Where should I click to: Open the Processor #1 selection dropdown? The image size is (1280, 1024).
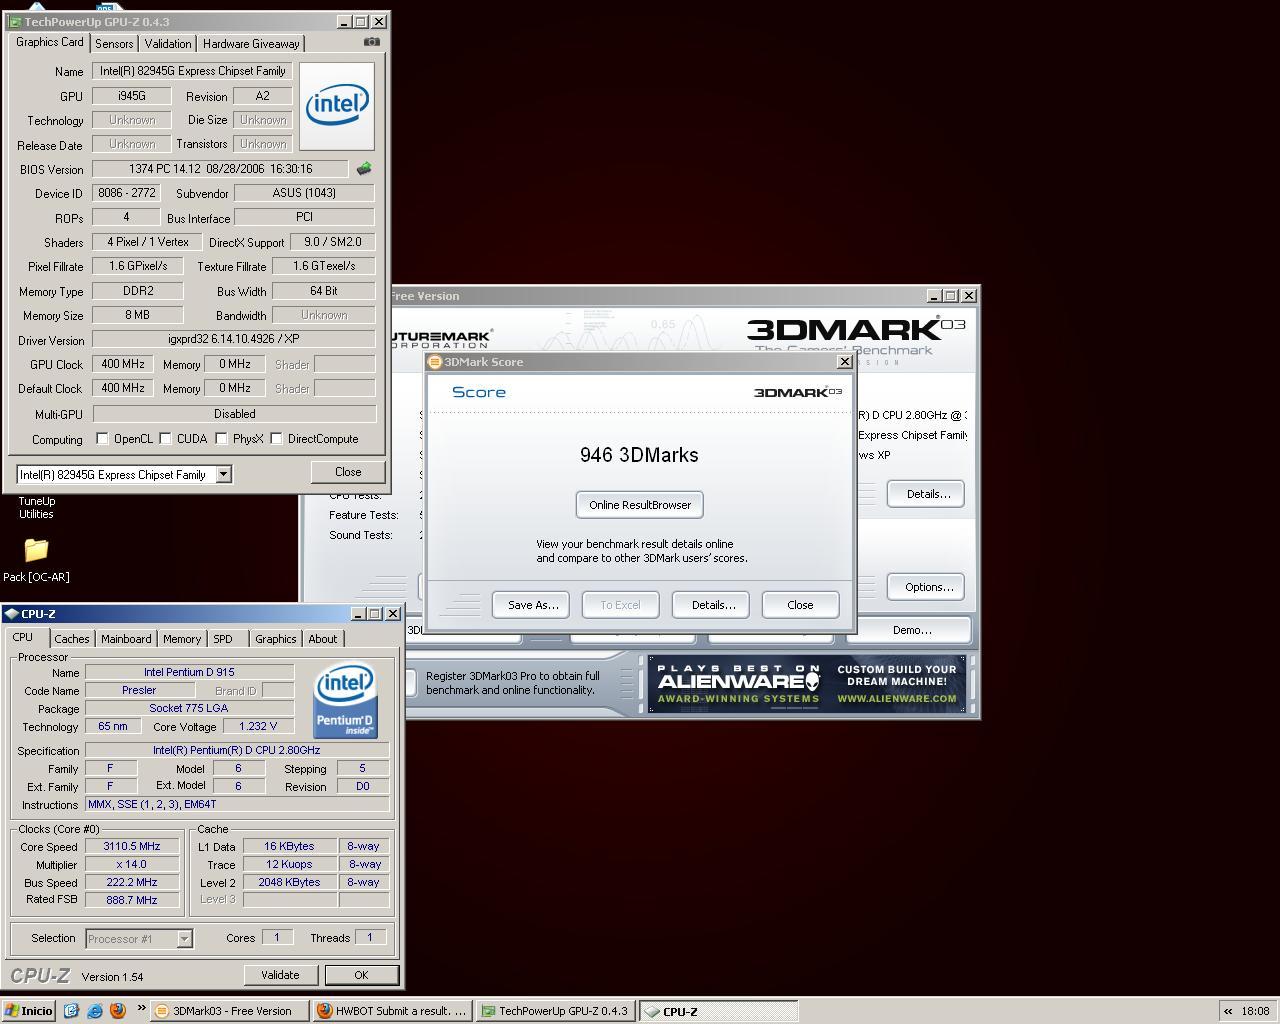coord(184,938)
